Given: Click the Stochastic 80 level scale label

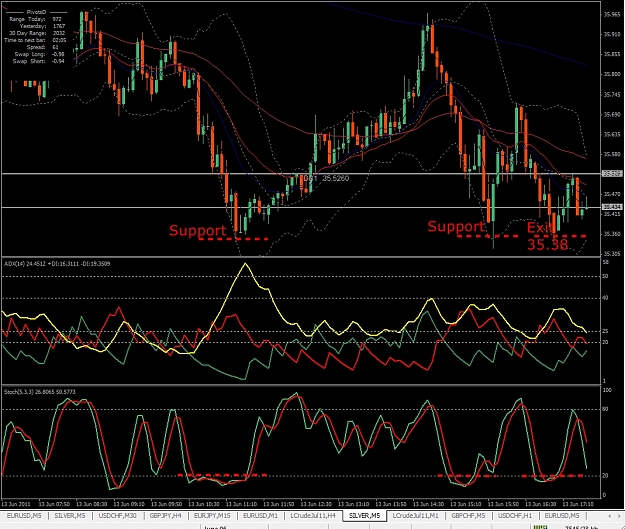Looking at the screenshot, I should coord(605,409).
